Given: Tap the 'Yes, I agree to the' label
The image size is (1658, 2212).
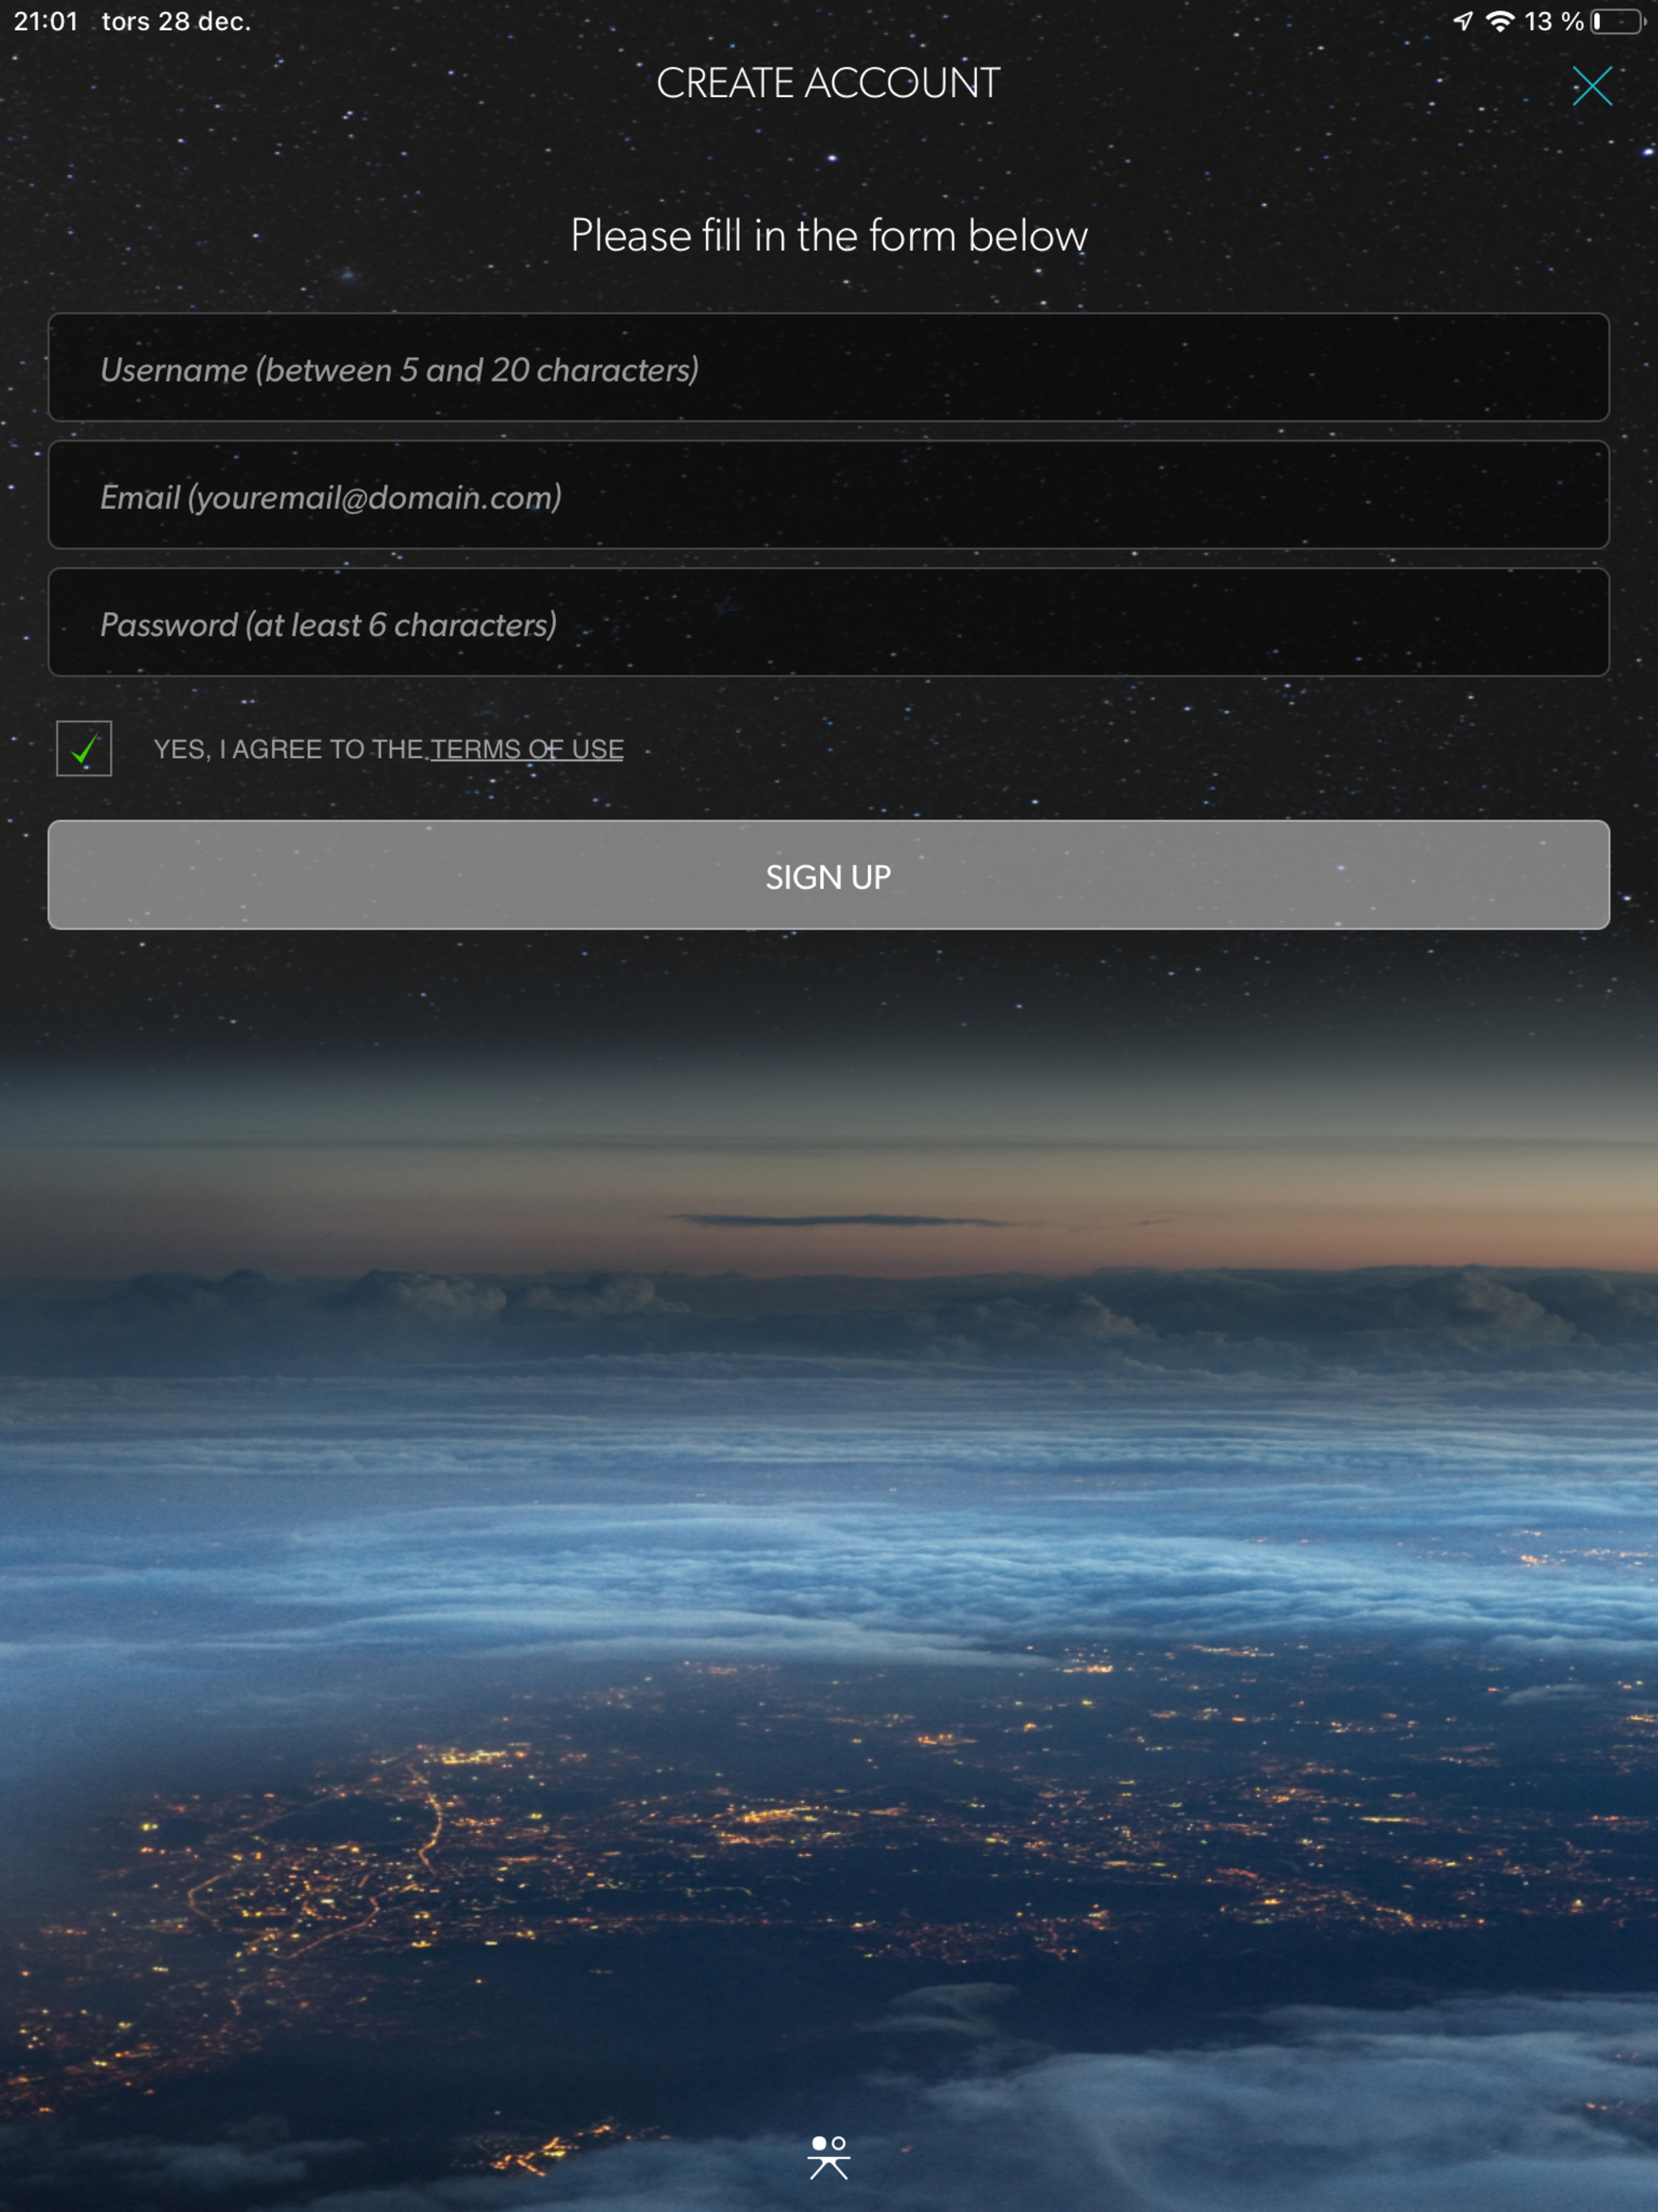Looking at the screenshot, I should 288,749.
